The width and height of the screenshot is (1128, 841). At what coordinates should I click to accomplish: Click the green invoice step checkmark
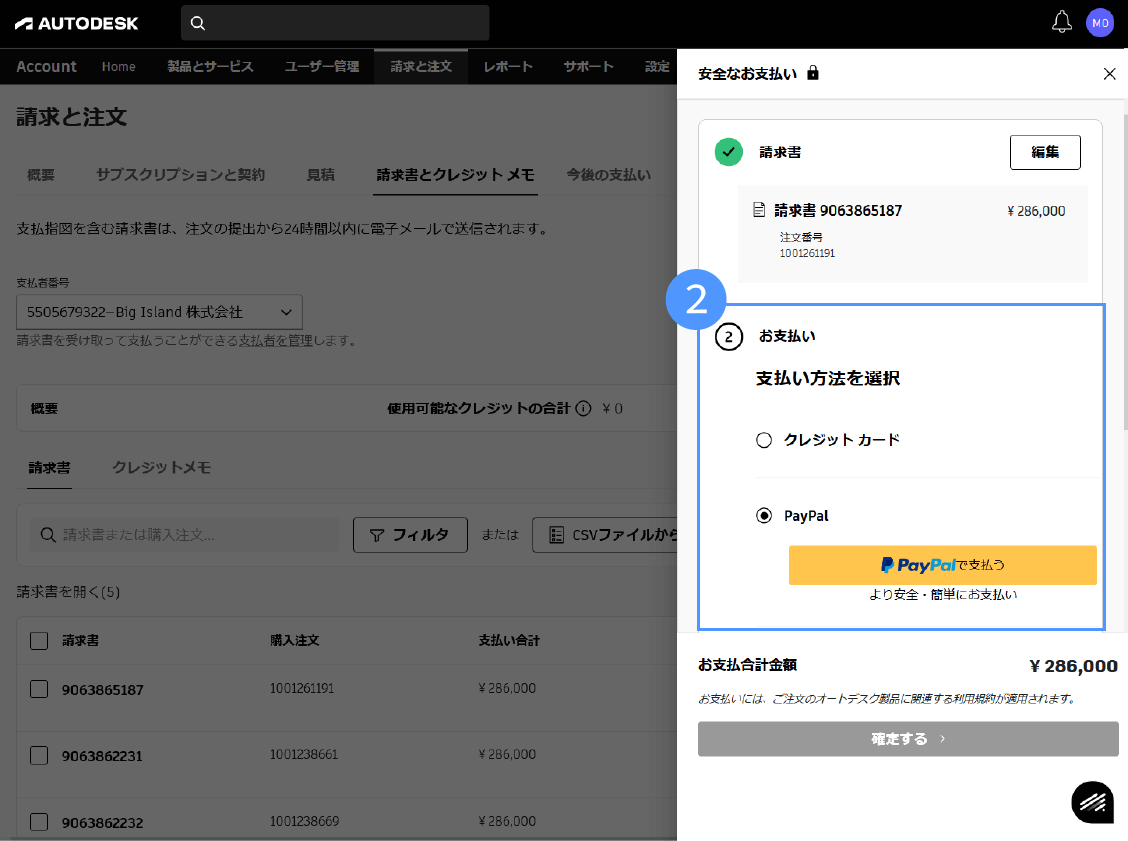(729, 152)
